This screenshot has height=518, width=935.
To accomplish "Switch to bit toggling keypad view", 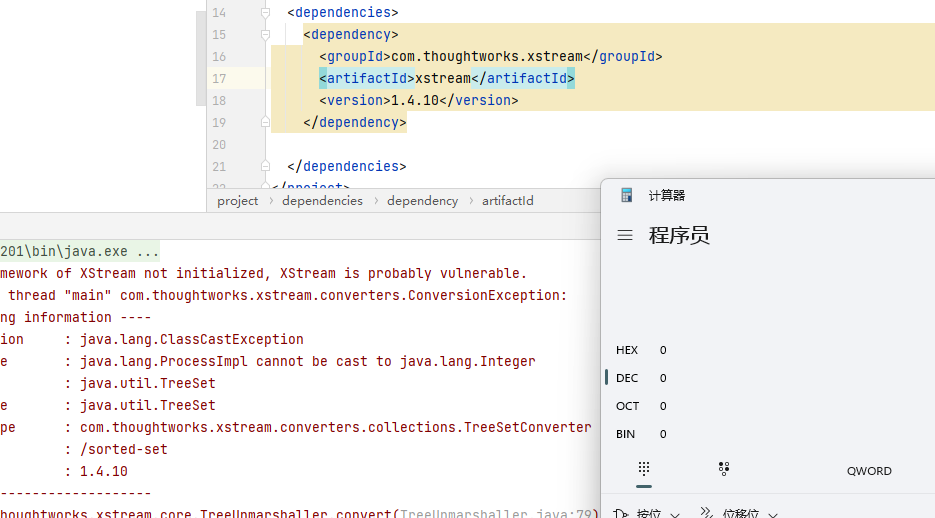I will [x=723, y=468].
